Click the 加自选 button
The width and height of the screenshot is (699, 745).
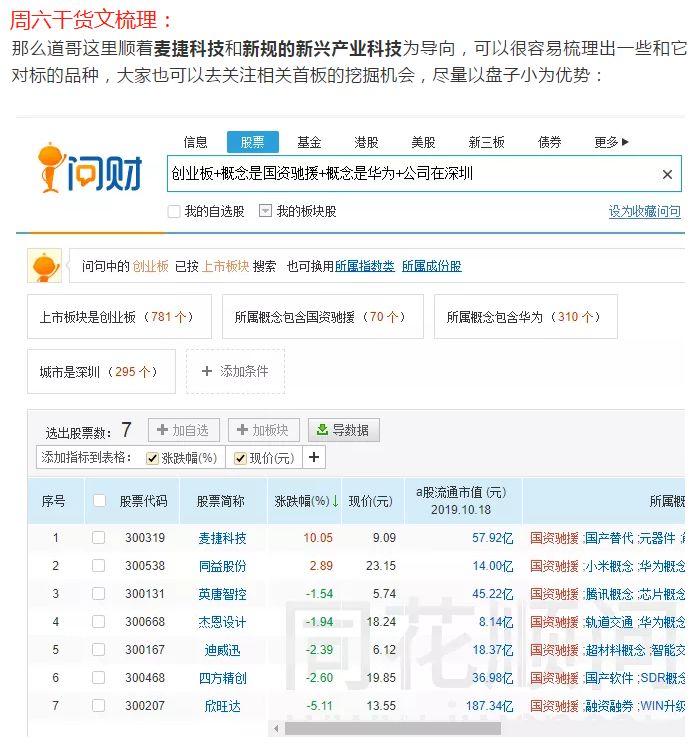click(184, 430)
